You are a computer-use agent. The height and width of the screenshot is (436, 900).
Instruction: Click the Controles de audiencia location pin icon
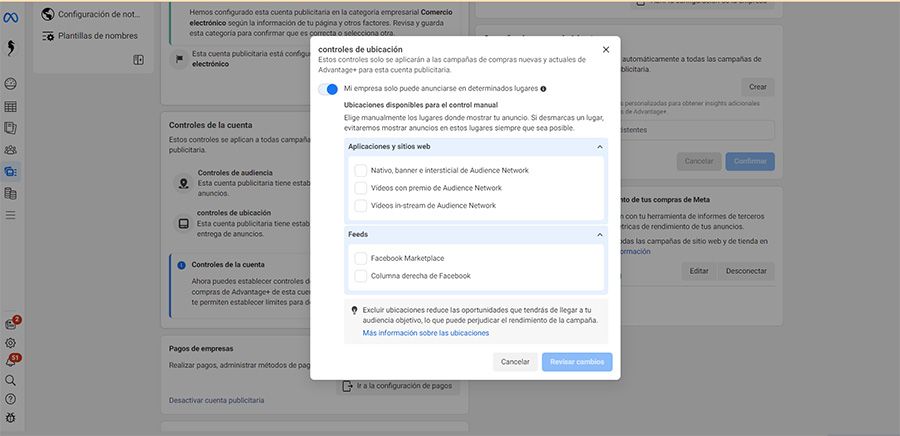pyautogui.click(x=184, y=184)
